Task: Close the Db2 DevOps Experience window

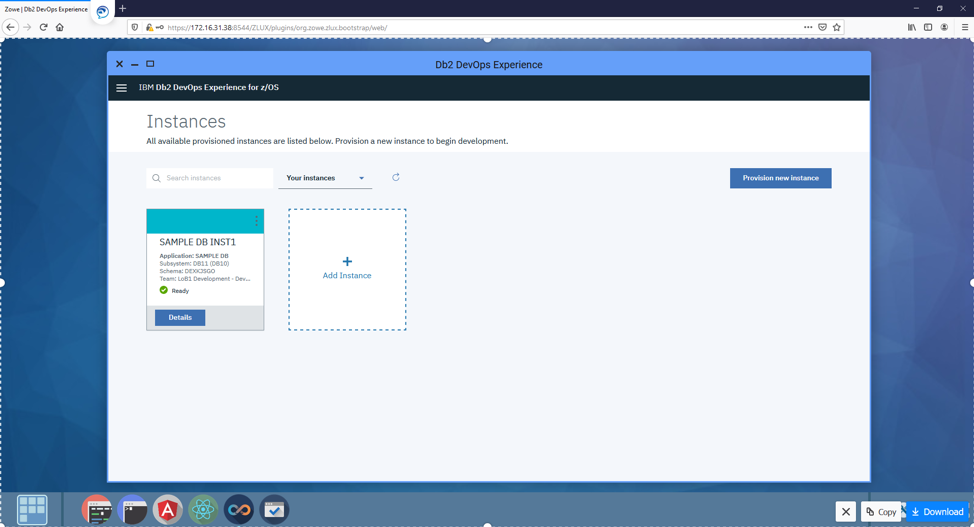Action: (x=119, y=64)
